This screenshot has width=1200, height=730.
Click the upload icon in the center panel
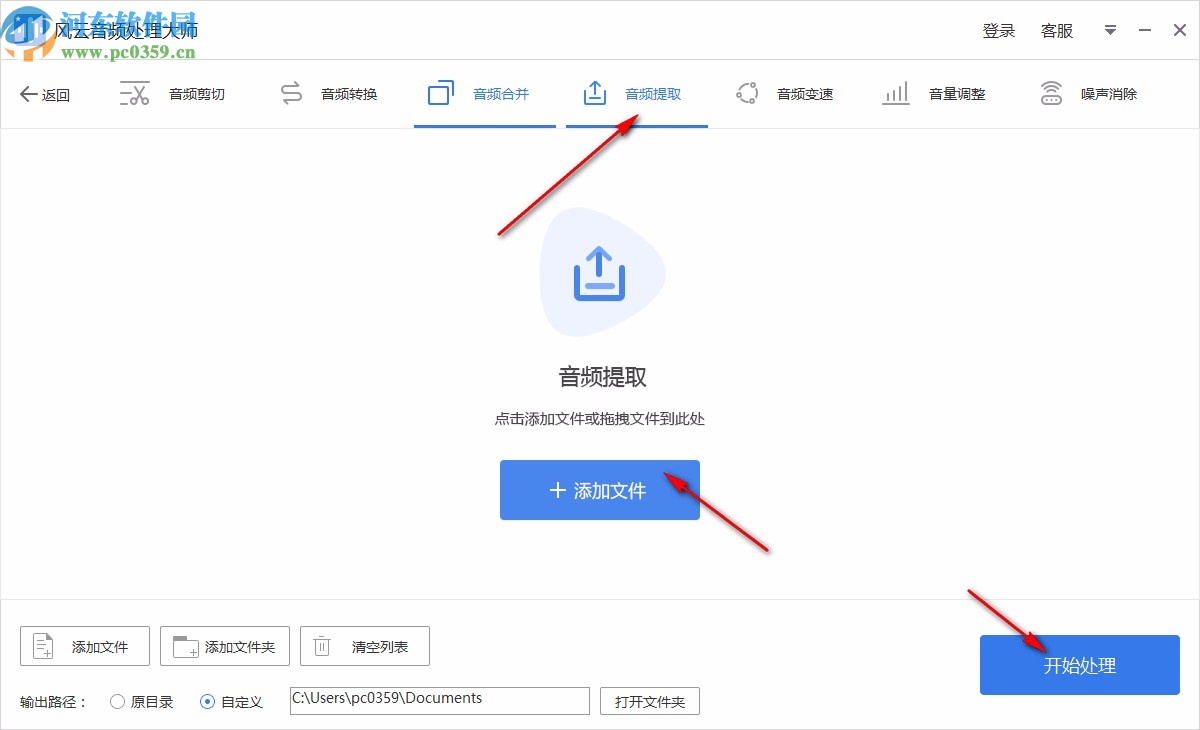[x=600, y=272]
